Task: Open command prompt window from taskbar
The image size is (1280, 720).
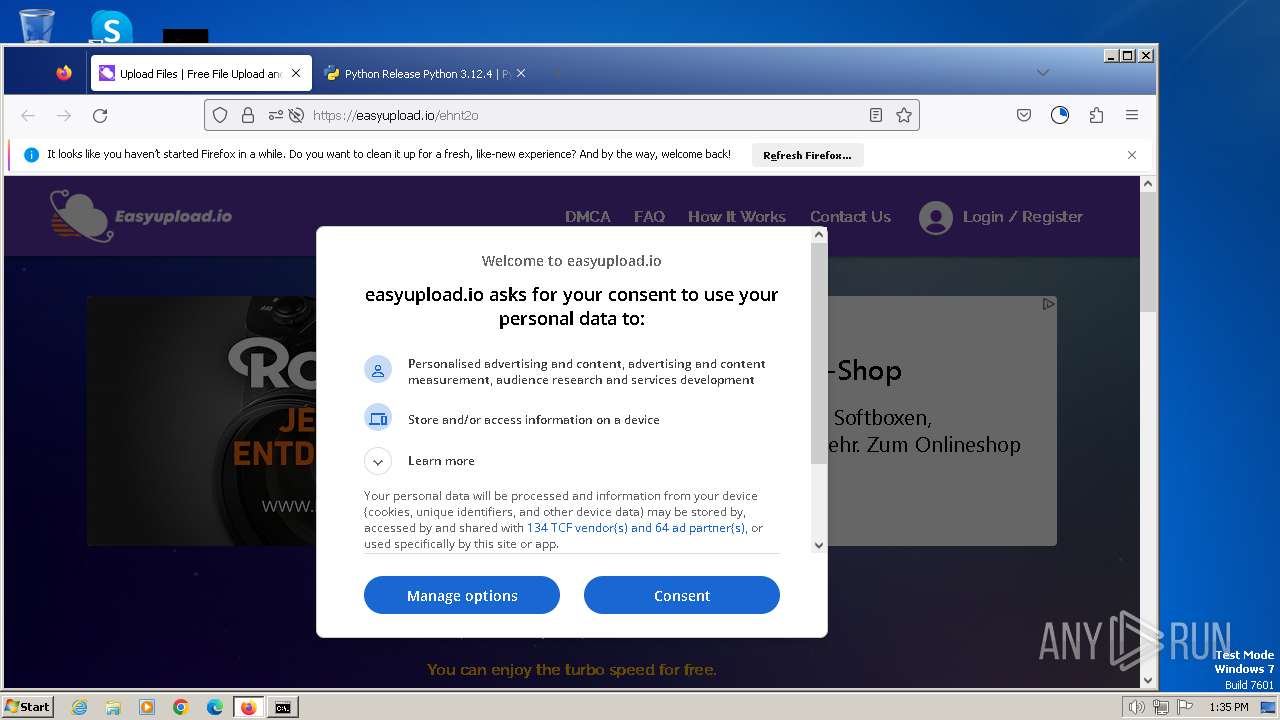Action: (x=283, y=707)
